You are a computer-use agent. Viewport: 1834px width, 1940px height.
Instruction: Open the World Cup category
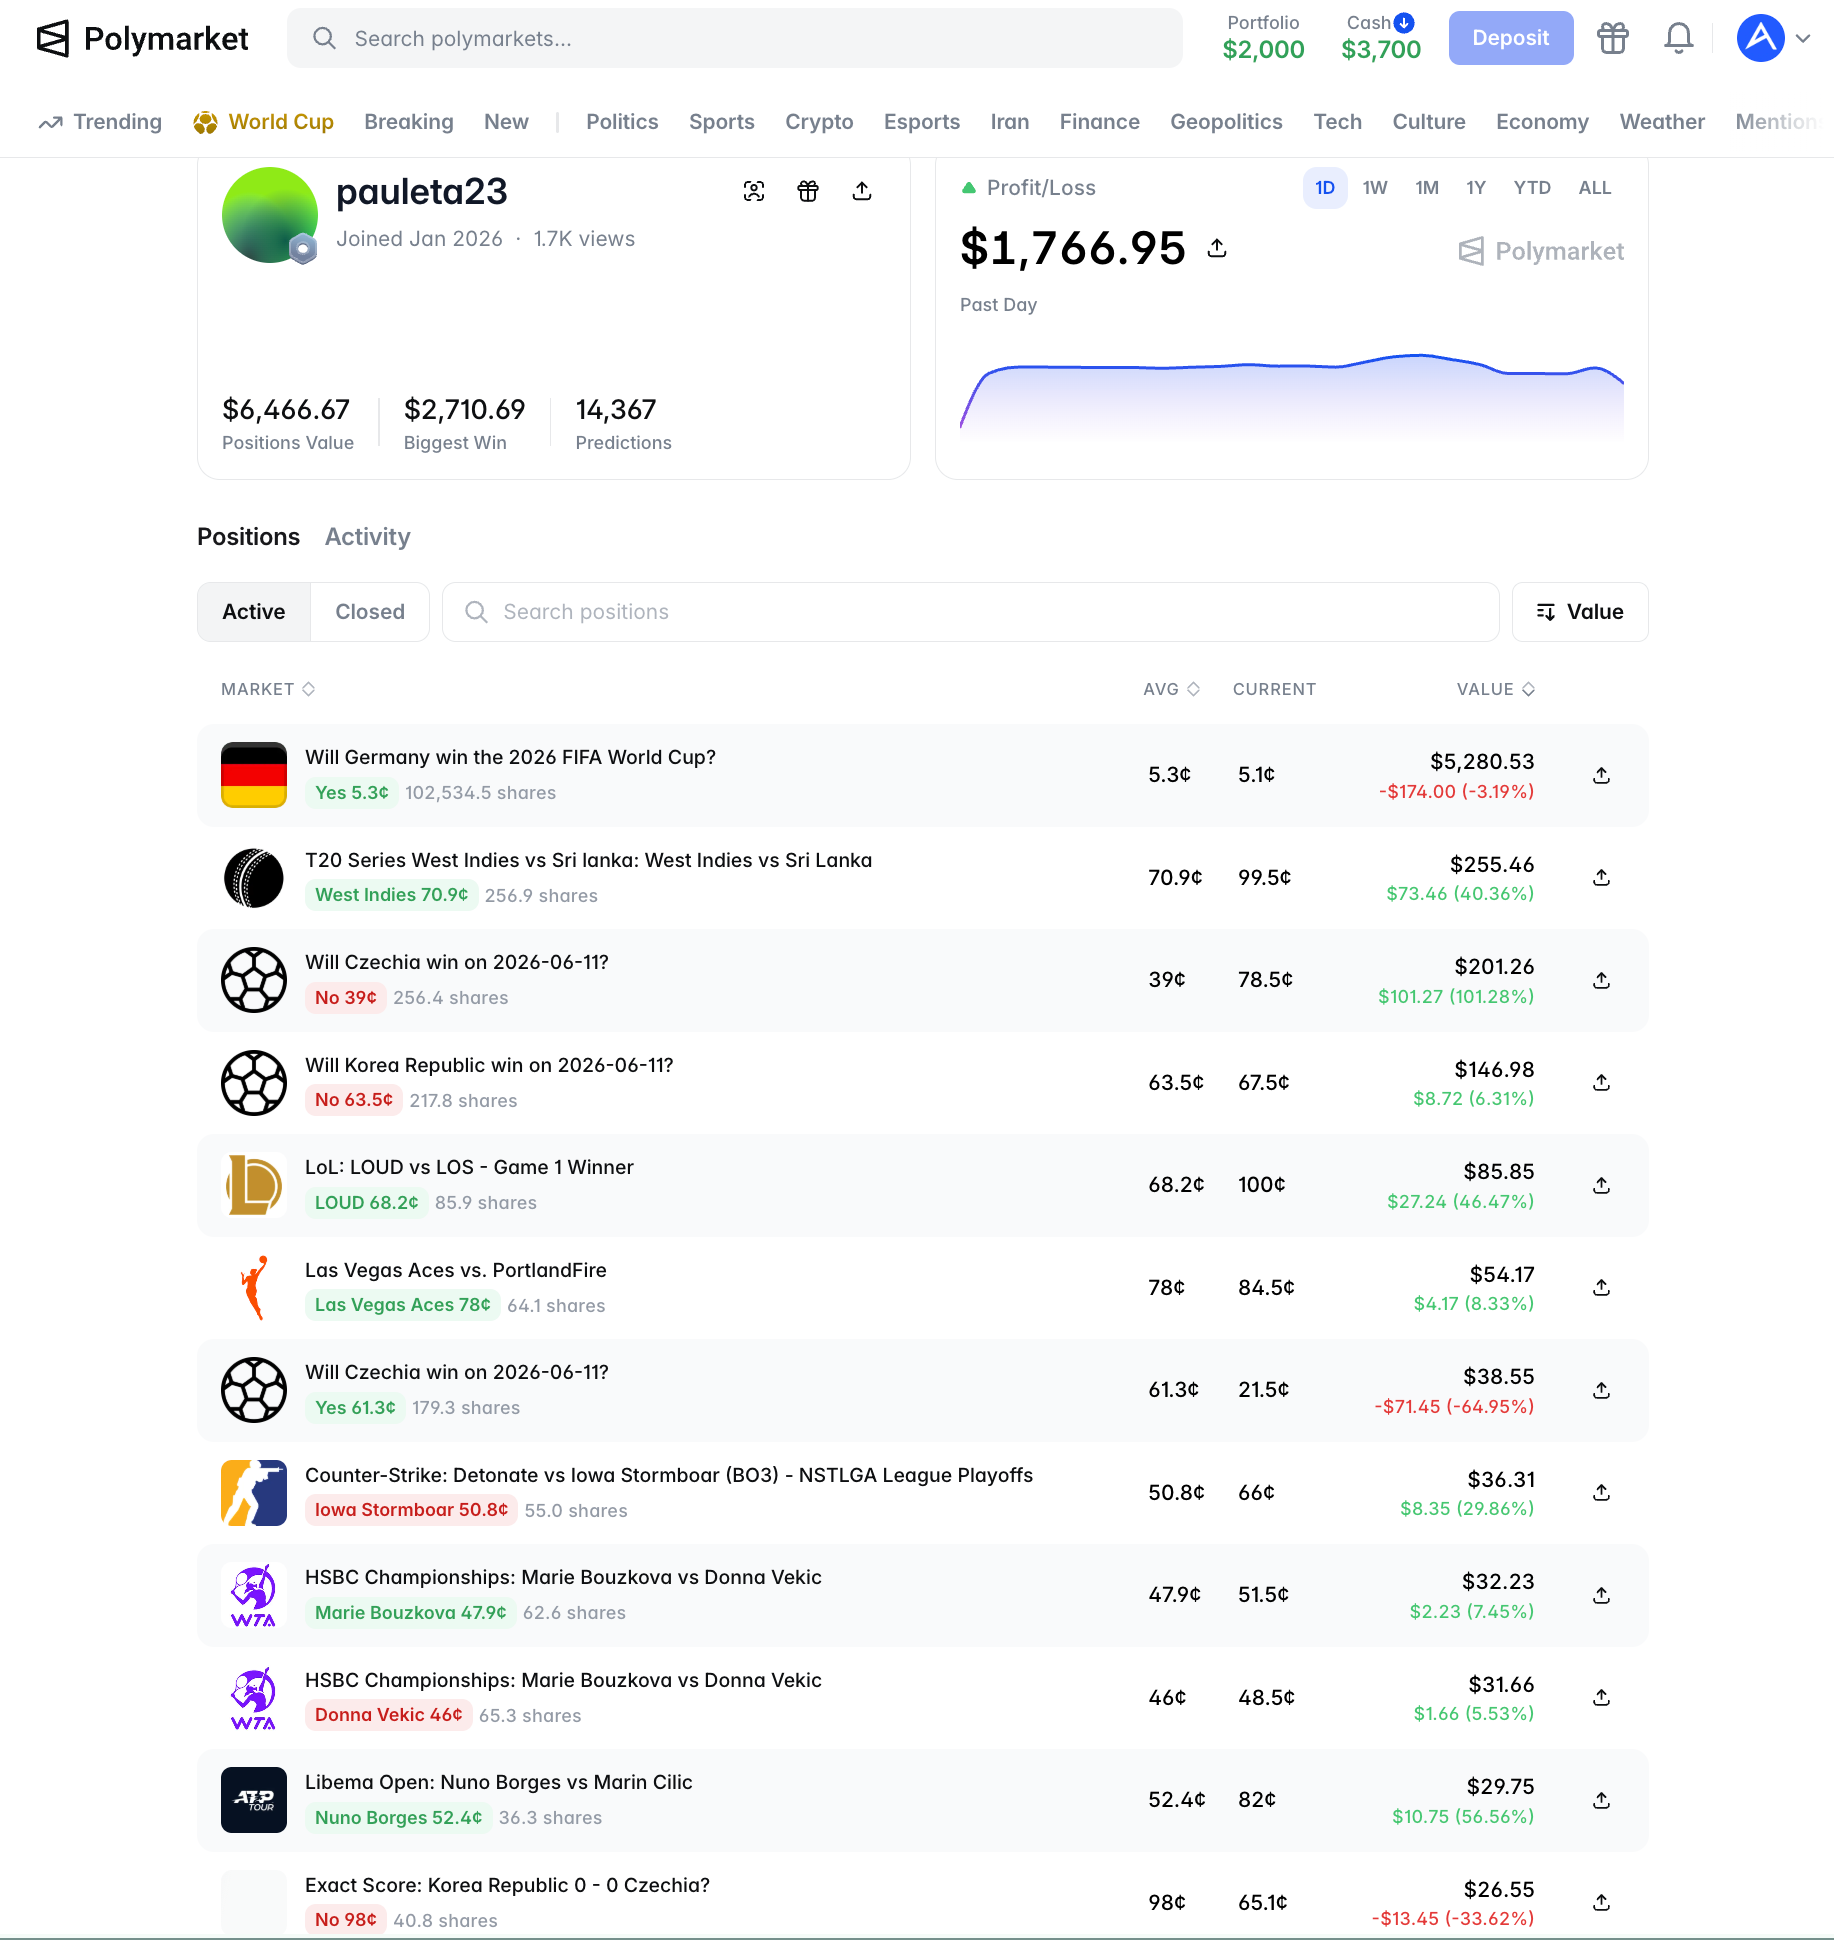pyautogui.click(x=264, y=122)
